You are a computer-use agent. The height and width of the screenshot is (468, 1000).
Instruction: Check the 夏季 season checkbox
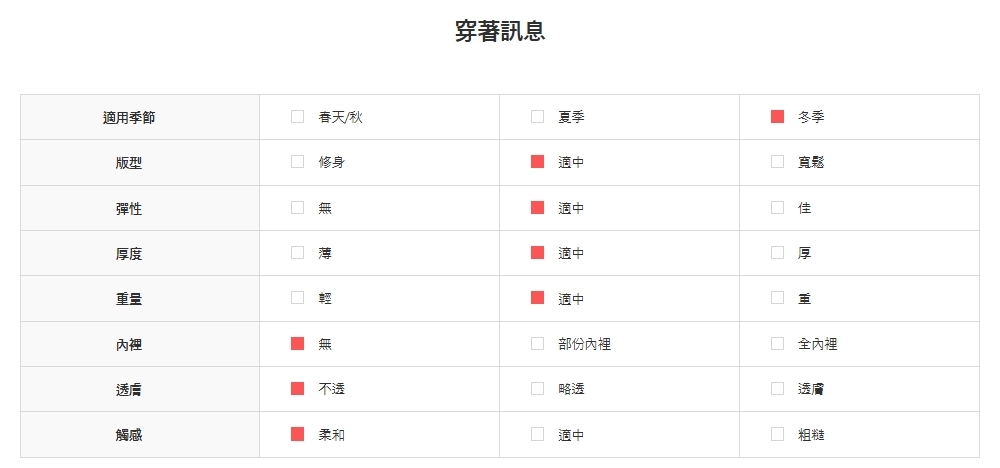click(x=537, y=117)
